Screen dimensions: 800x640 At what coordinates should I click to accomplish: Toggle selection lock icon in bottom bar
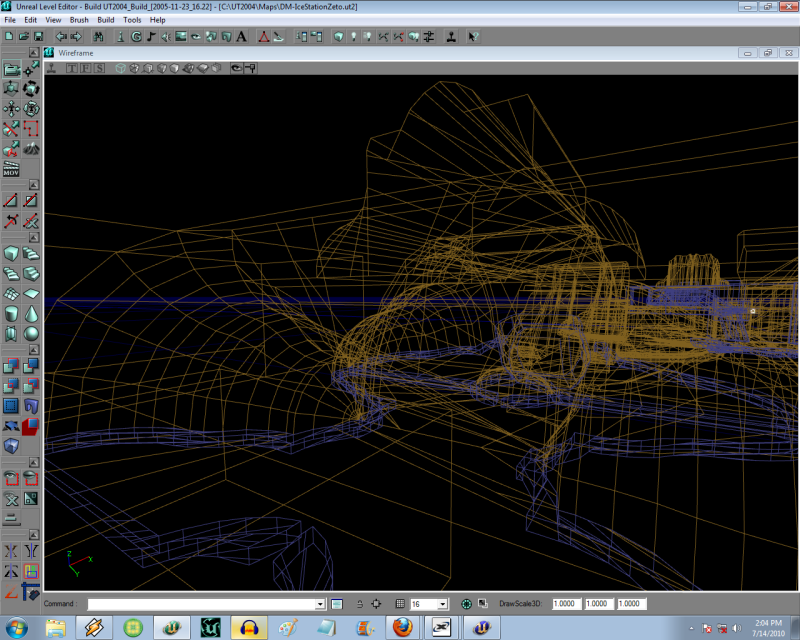coord(360,604)
